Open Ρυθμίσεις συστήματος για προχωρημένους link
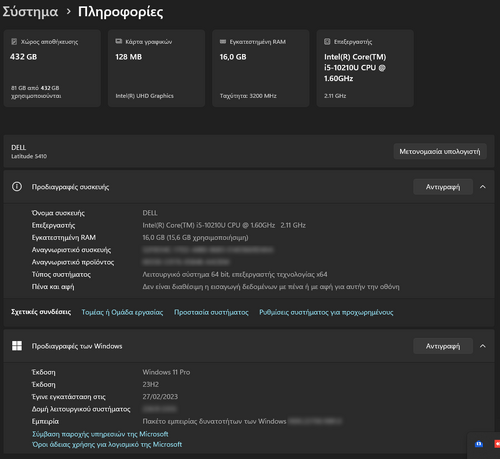This screenshot has width=500, height=459. point(326,312)
